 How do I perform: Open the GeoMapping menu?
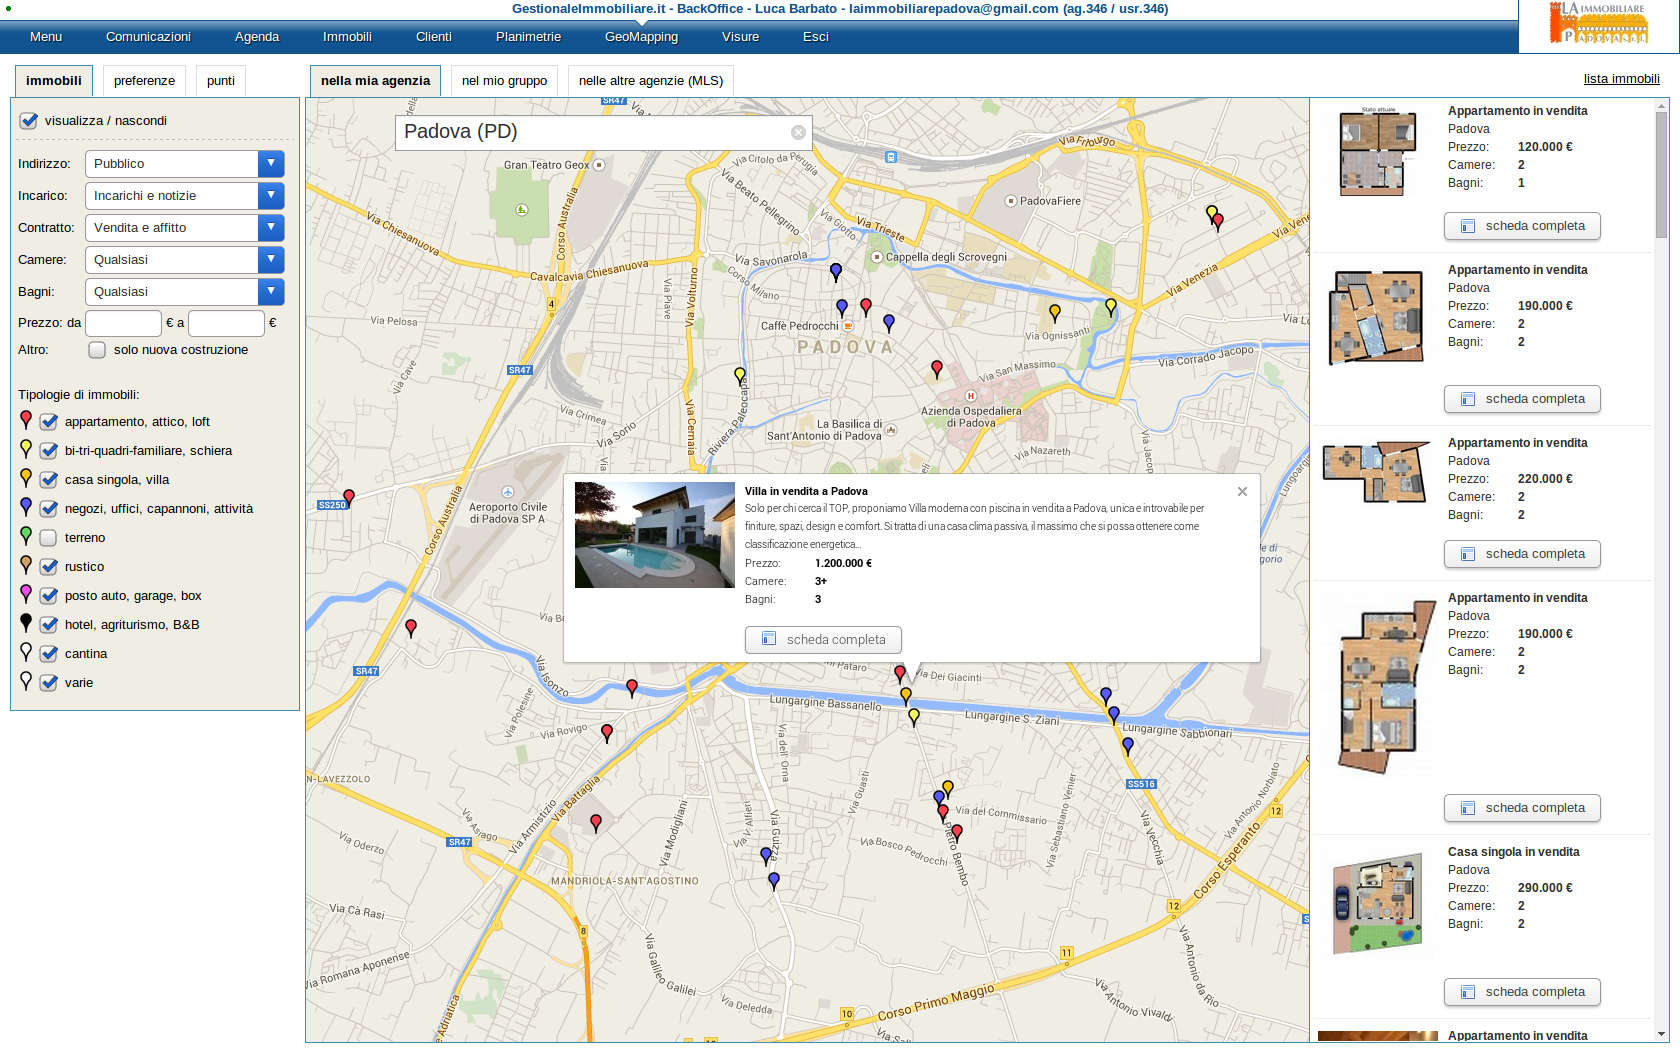click(x=641, y=37)
